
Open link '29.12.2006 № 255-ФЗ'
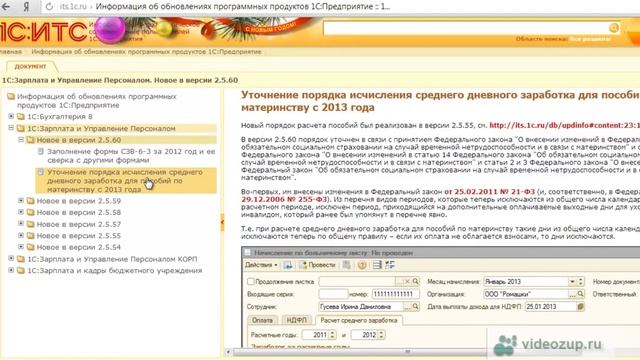tap(284, 199)
